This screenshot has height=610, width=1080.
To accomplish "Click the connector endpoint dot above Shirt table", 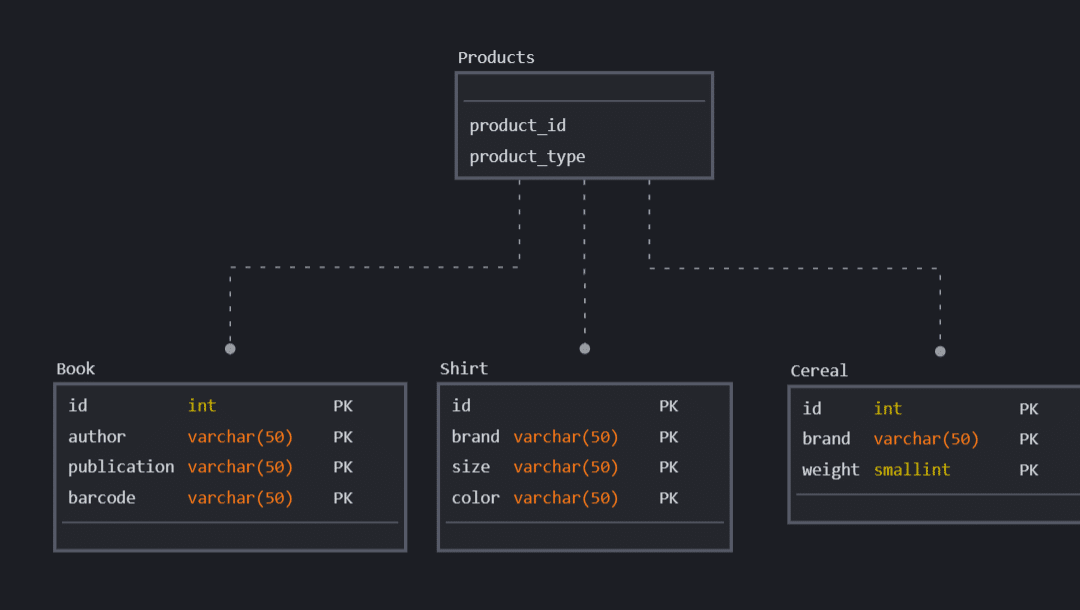I will pyautogui.click(x=585, y=349).
